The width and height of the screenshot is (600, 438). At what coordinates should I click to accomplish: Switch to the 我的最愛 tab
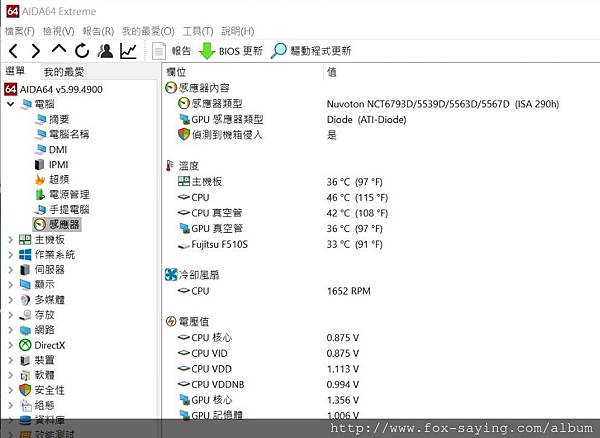pyautogui.click(x=64, y=72)
